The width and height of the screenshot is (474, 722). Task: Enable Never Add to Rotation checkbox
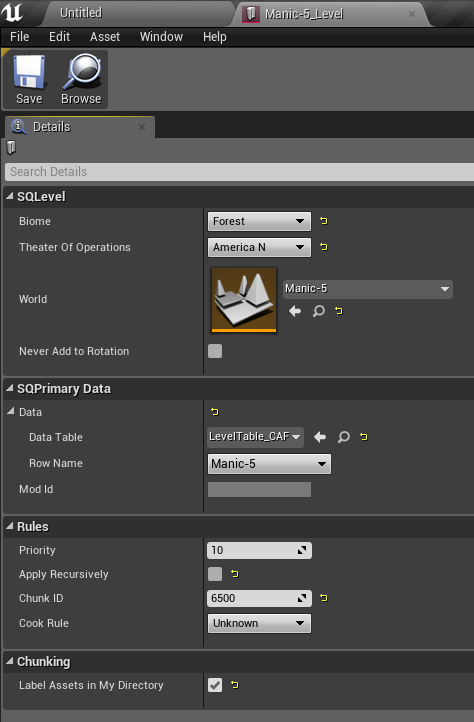215,351
